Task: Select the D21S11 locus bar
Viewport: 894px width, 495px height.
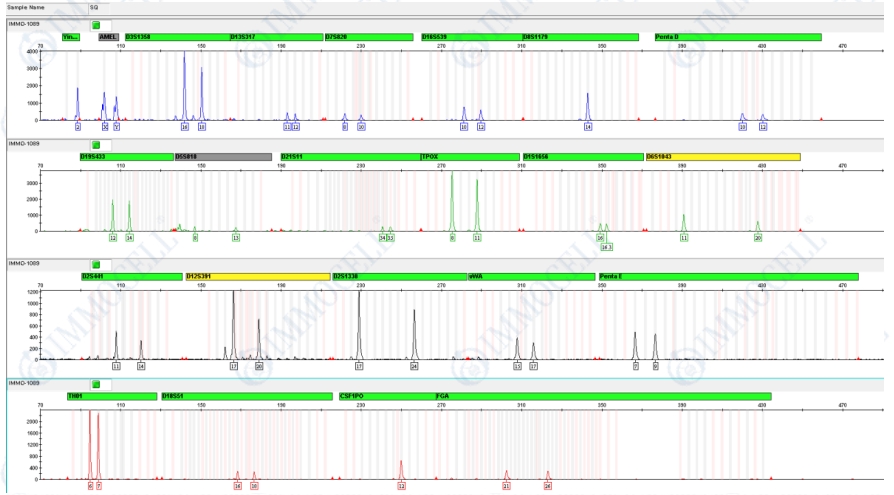Action: [x=349, y=157]
